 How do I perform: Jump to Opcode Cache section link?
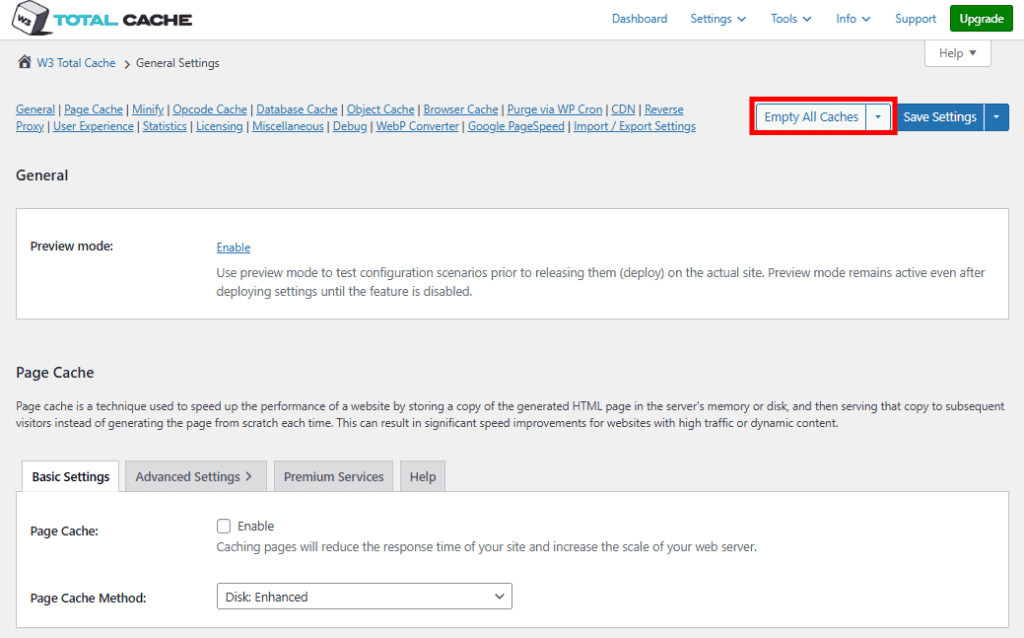pos(210,109)
